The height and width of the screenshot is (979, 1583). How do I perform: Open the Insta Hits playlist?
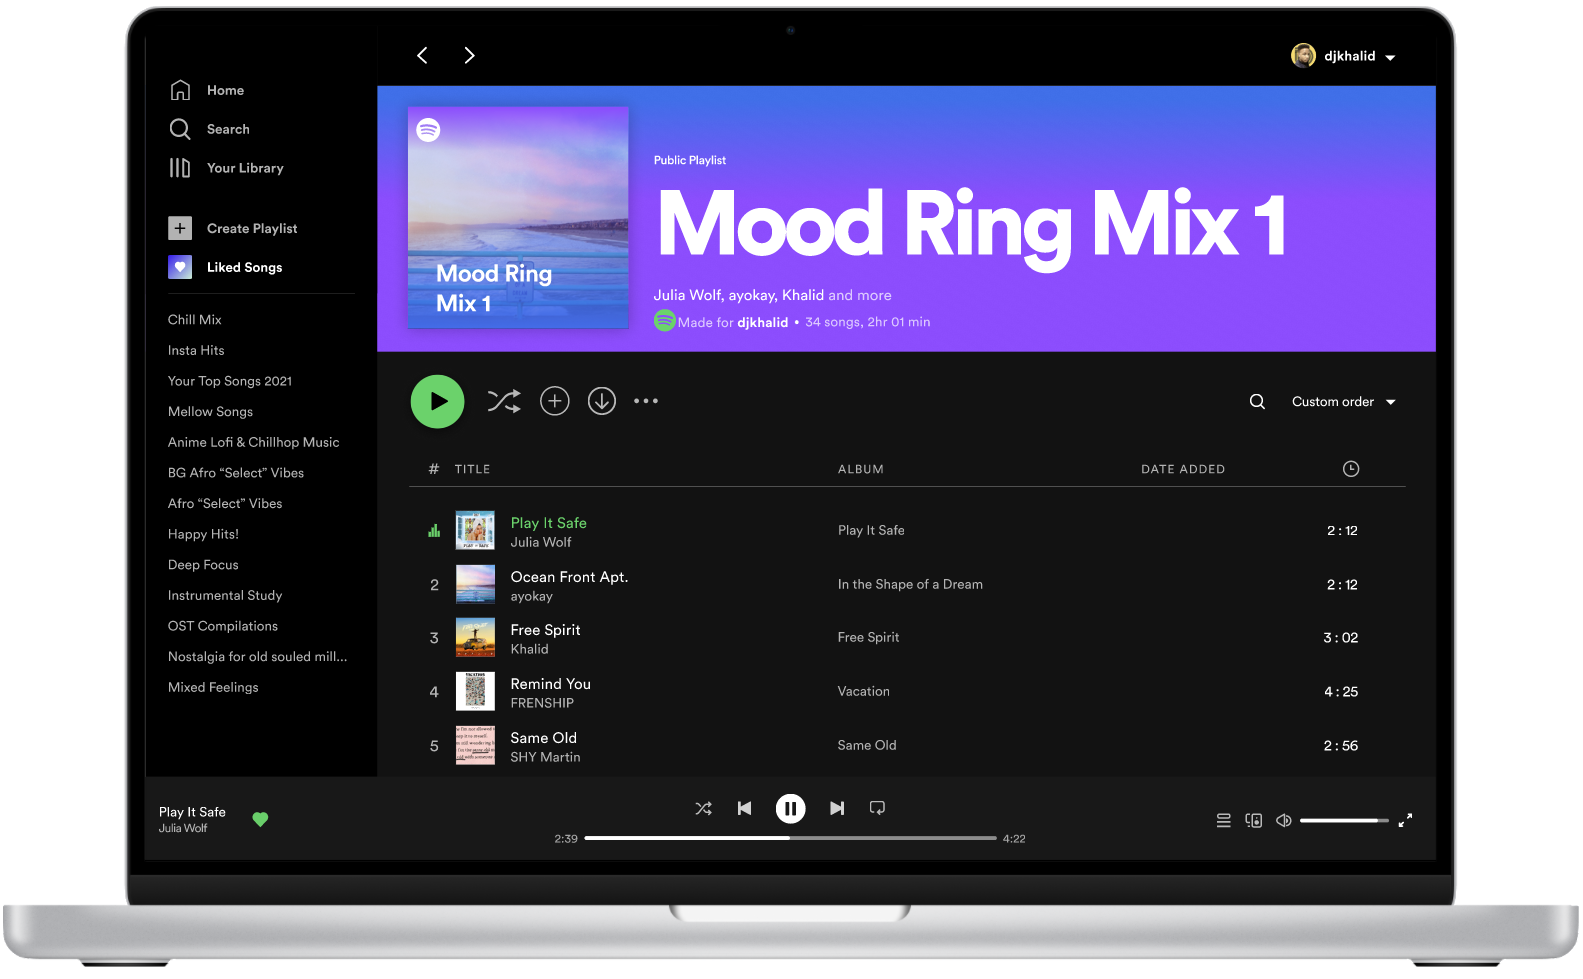point(196,350)
